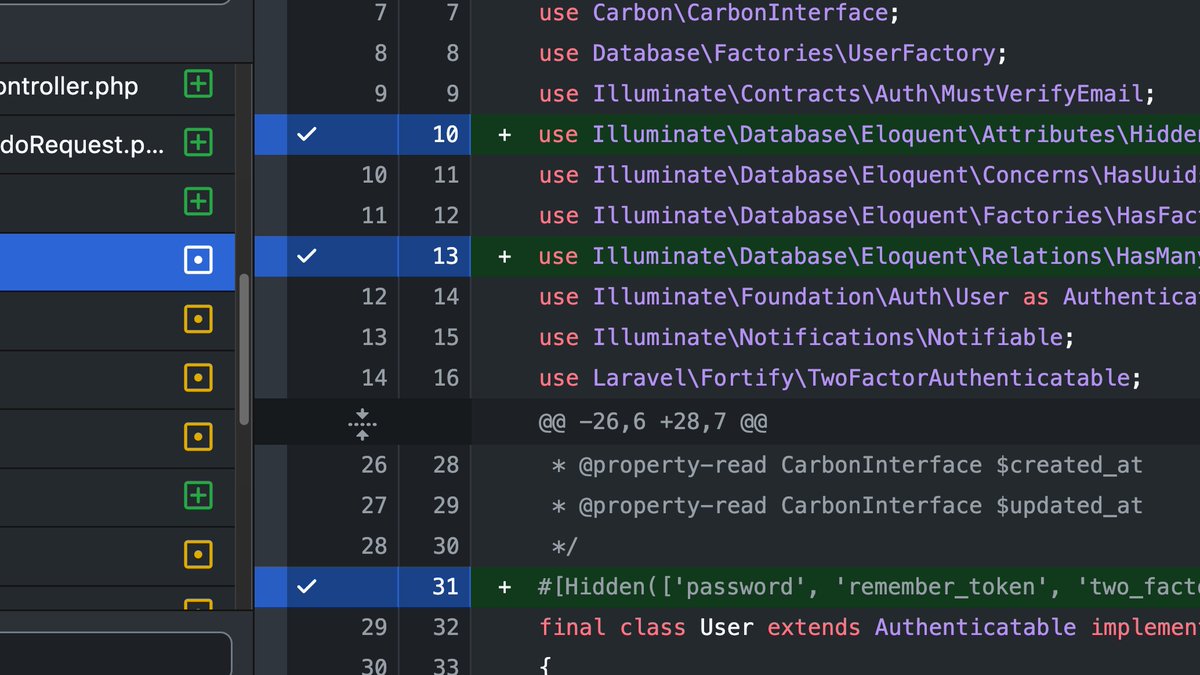Click the Foundation\Auth\User as Authentica line
The height and width of the screenshot is (675, 1200).
(869, 297)
